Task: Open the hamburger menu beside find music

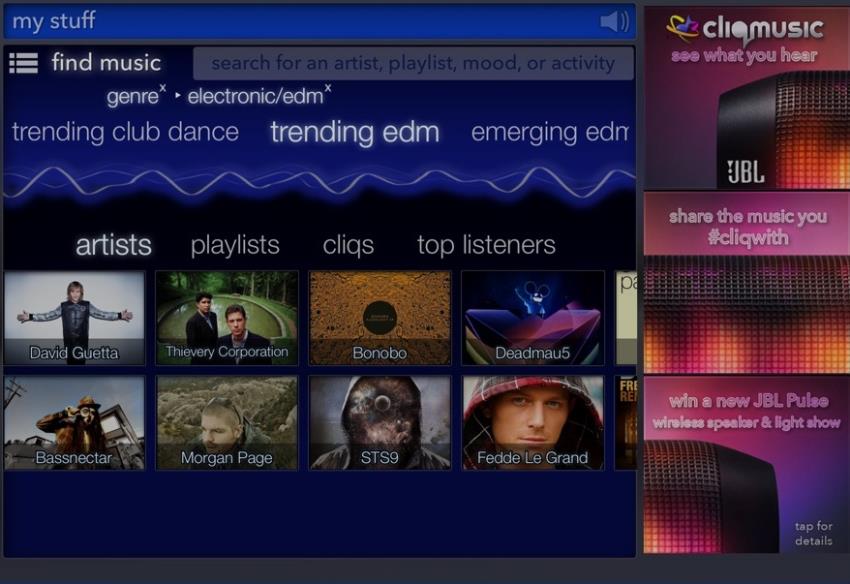Action: 24,63
